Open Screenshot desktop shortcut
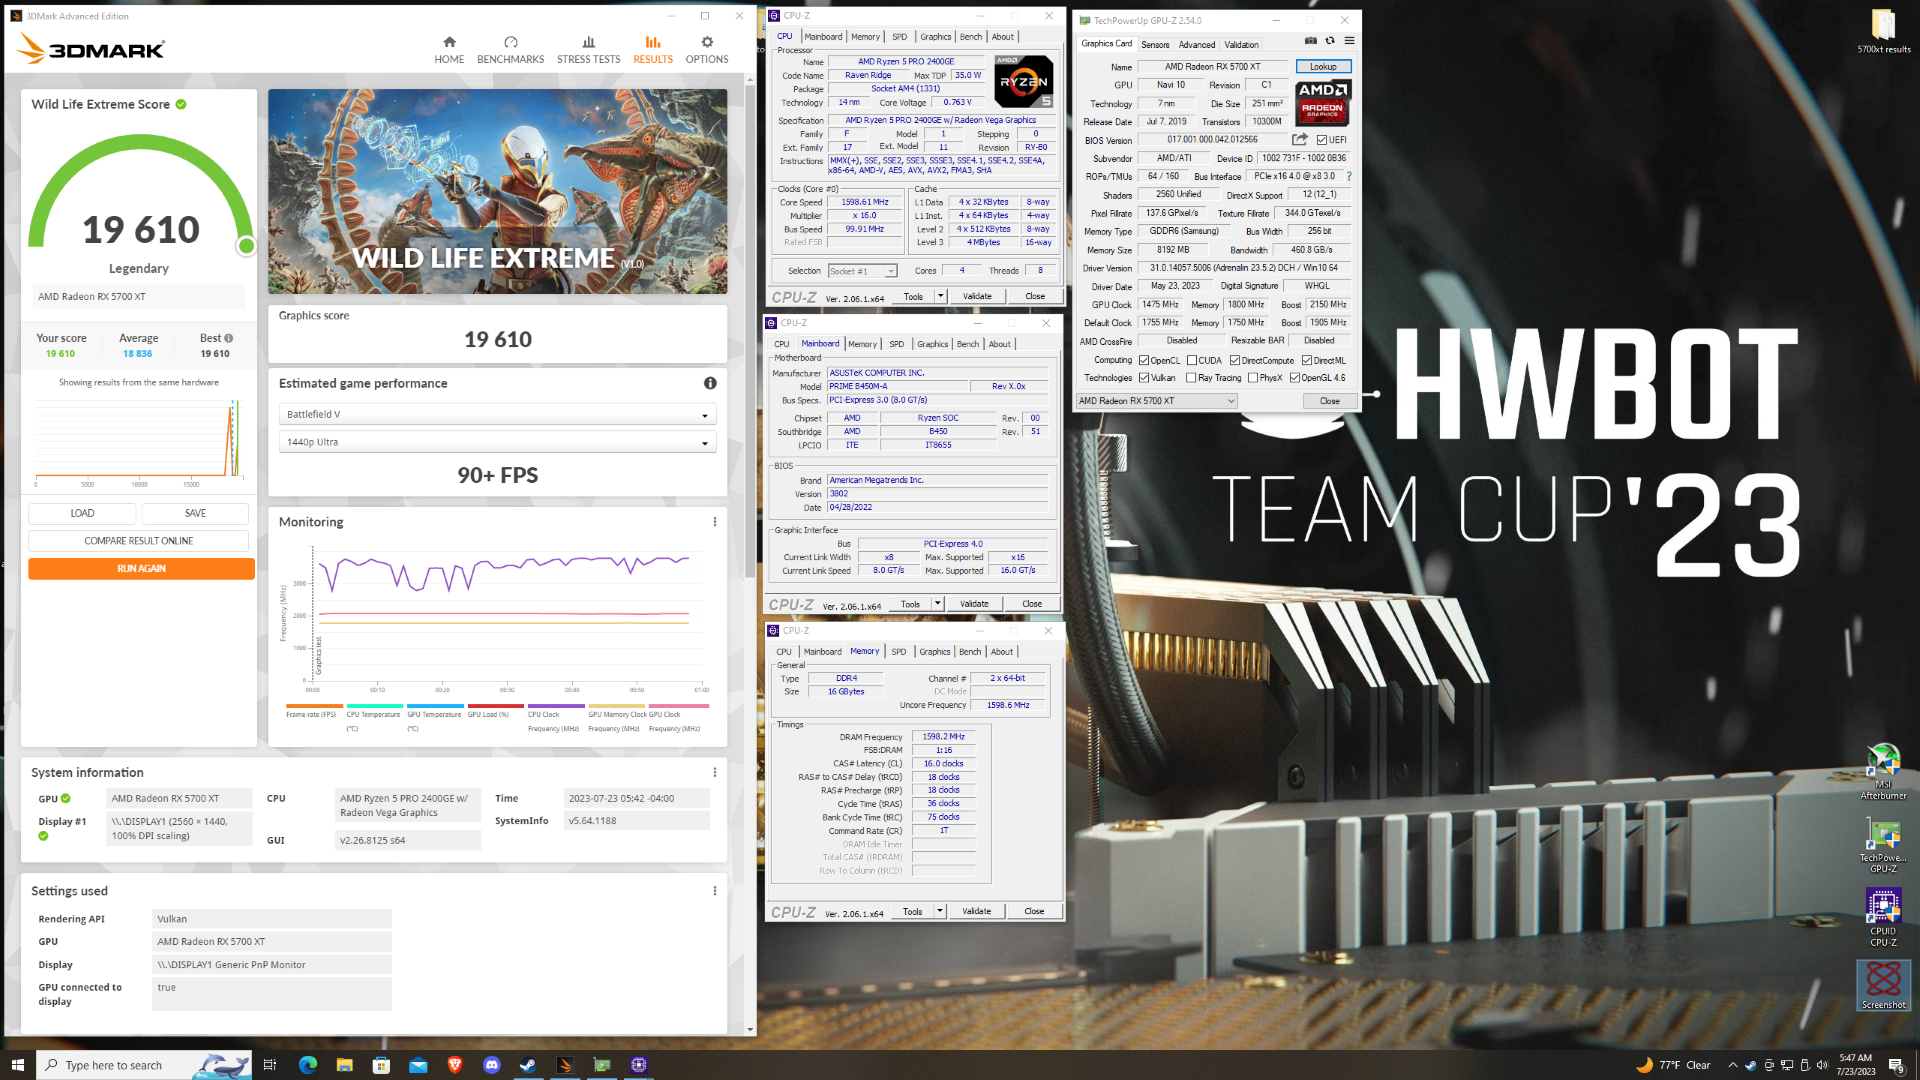 pyautogui.click(x=1883, y=985)
